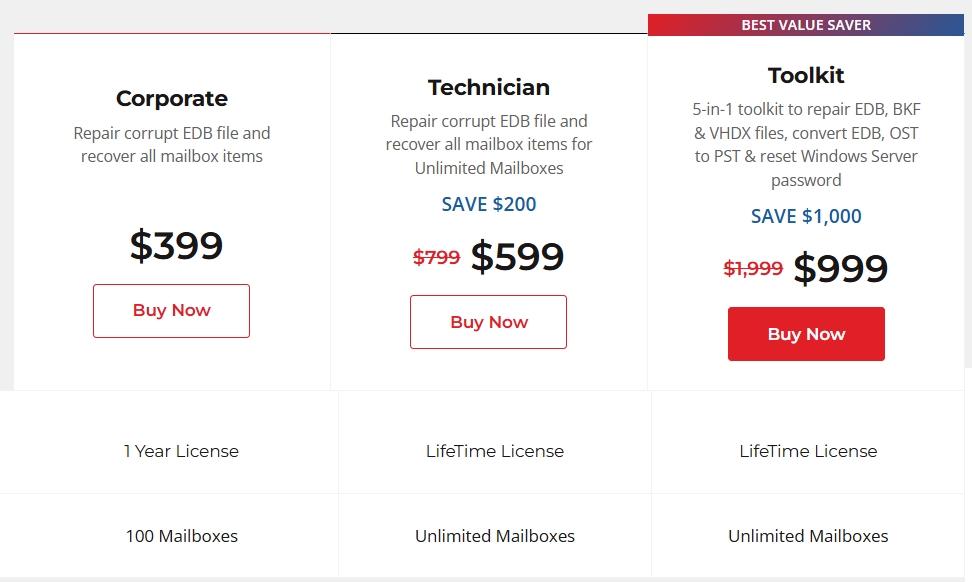Viewport: 972px width, 582px height.
Task: Click Buy Now under Corporate plan
Action: (171, 311)
